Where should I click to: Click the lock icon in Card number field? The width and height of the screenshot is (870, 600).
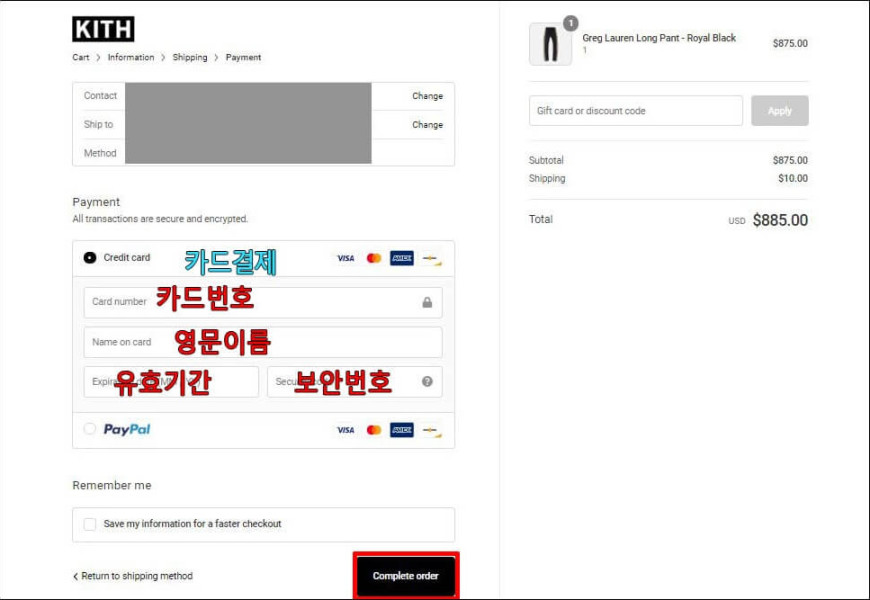click(x=427, y=302)
